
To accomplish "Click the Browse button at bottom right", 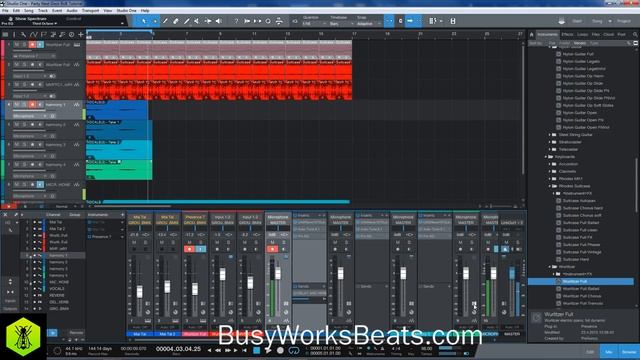I will [x=629, y=352].
